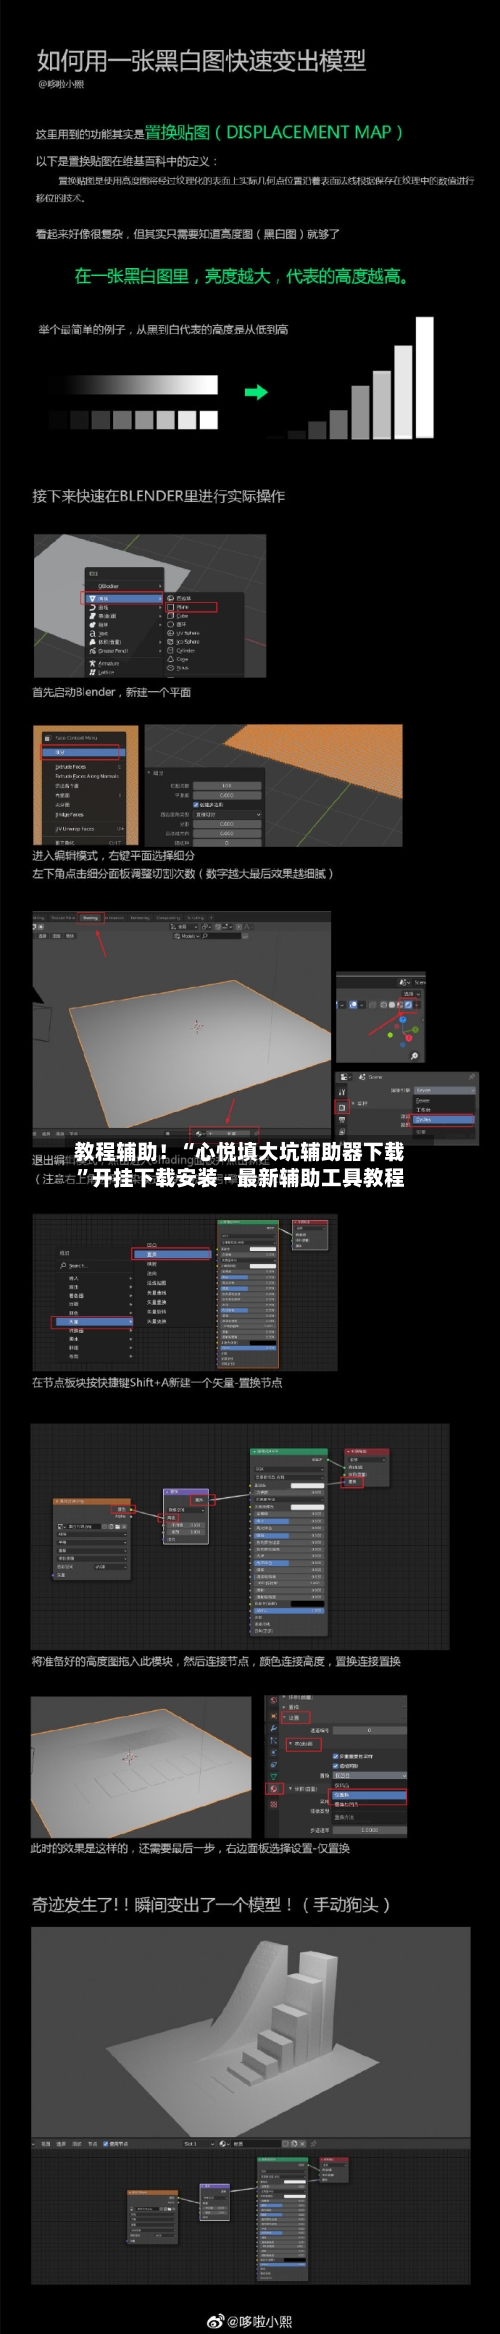The image size is (500, 2334).
Task: Select Plane in the Add Mesh submenu
Action: tap(183, 607)
